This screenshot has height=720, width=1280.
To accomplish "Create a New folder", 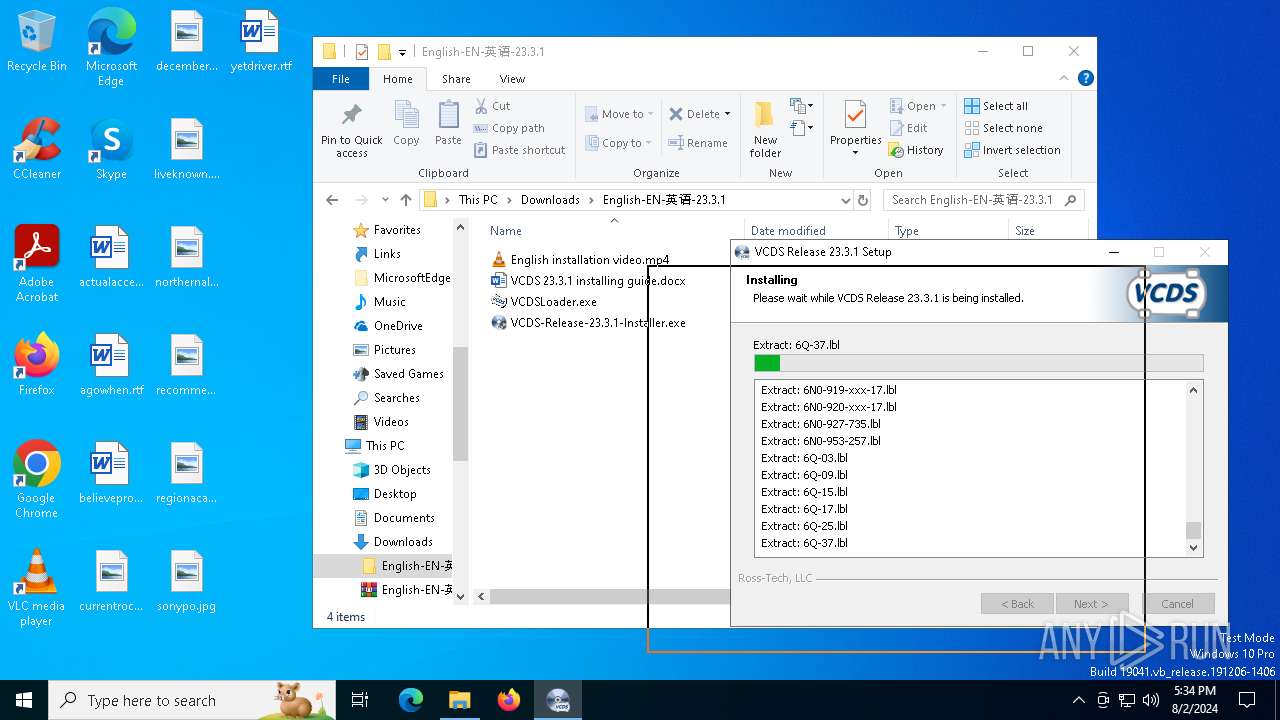I will click(765, 128).
